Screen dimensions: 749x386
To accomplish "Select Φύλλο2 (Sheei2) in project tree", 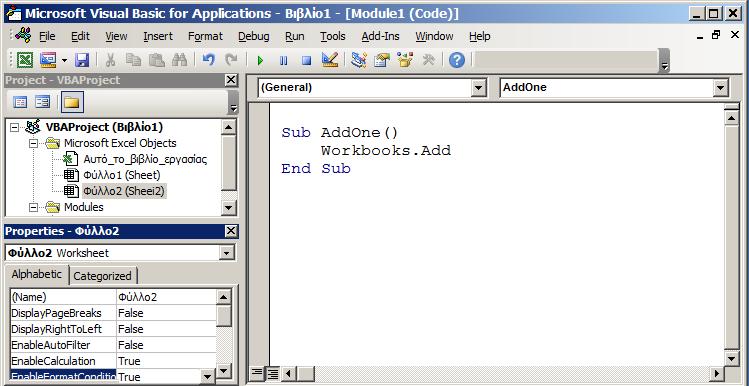I will tap(124, 192).
